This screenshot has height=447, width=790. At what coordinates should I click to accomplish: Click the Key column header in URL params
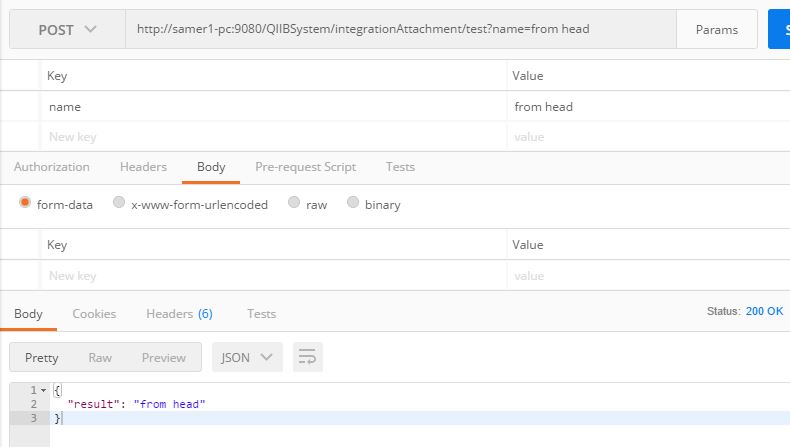pyautogui.click(x=57, y=76)
